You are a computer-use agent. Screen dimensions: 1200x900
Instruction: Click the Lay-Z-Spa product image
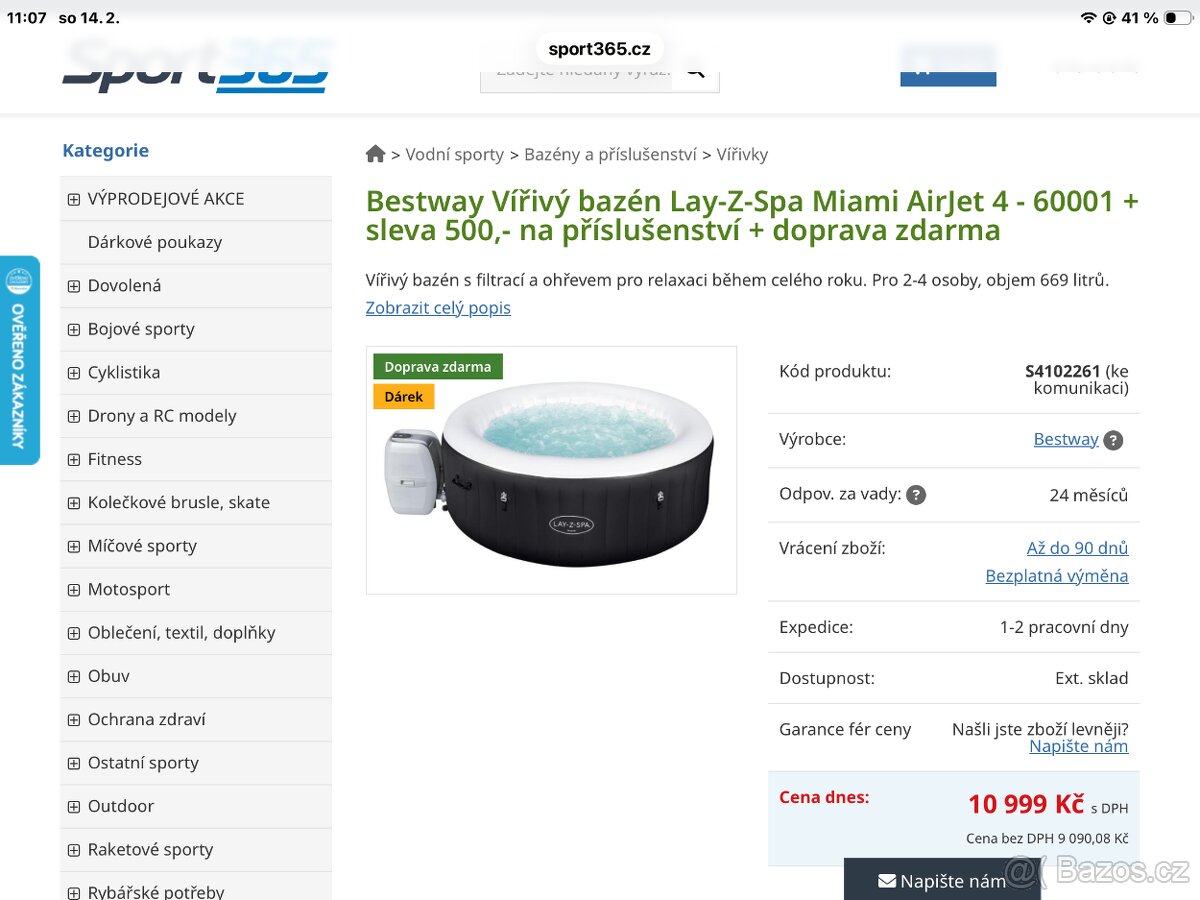[x=551, y=470]
